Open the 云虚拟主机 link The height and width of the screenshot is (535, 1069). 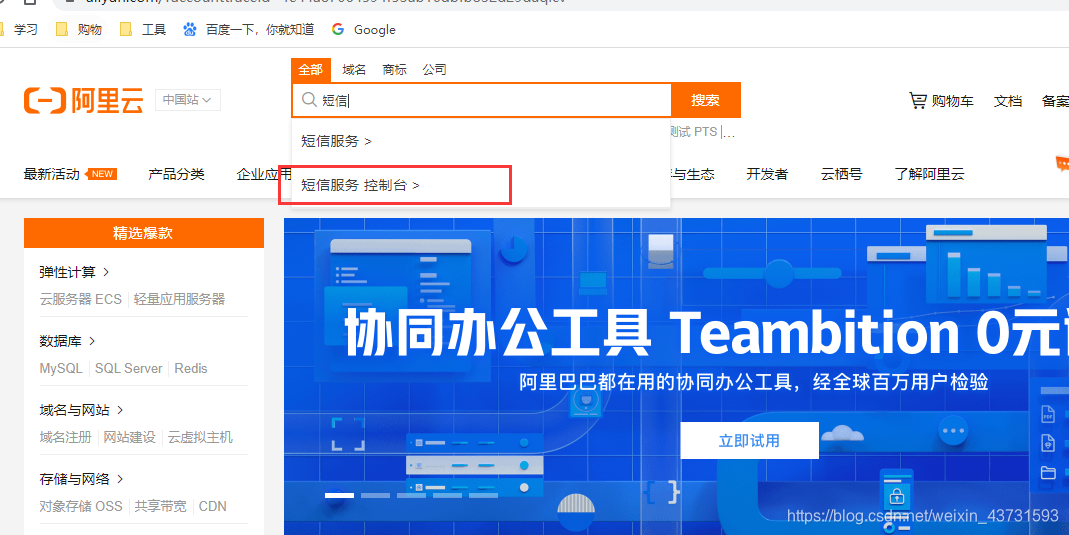coord(200,437)
